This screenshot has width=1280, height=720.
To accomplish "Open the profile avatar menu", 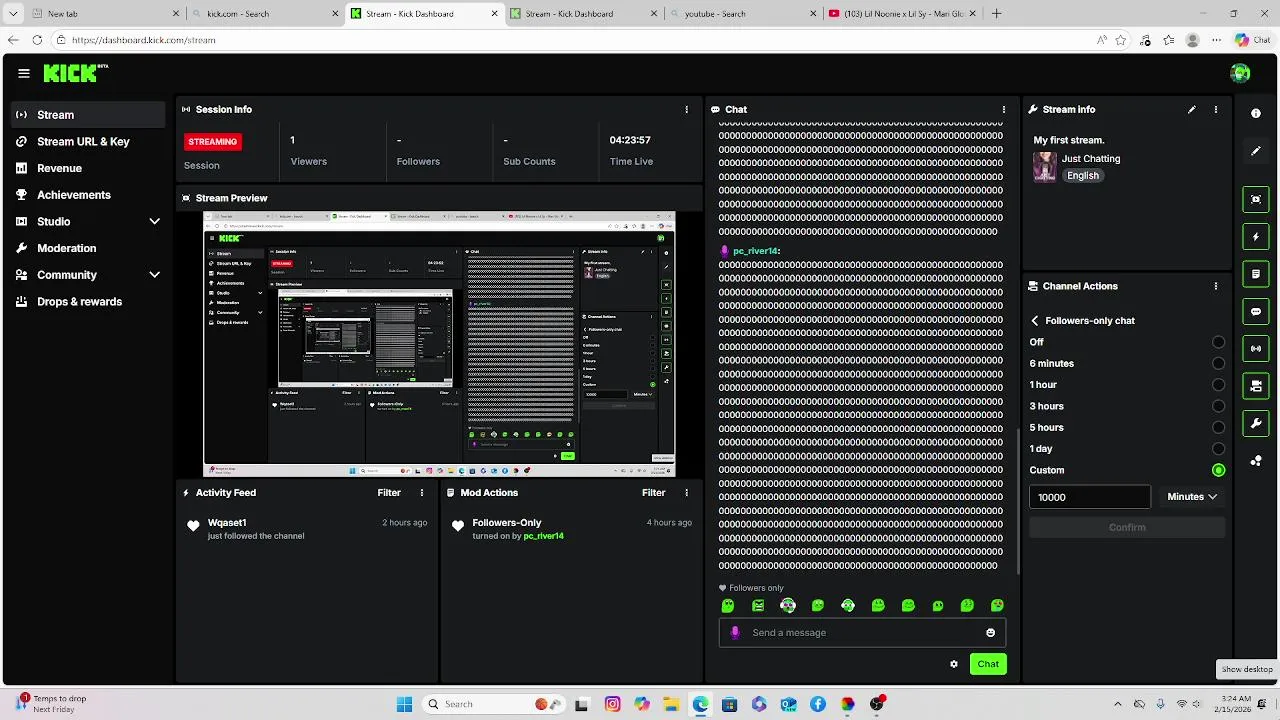I will pos(1240,73).
